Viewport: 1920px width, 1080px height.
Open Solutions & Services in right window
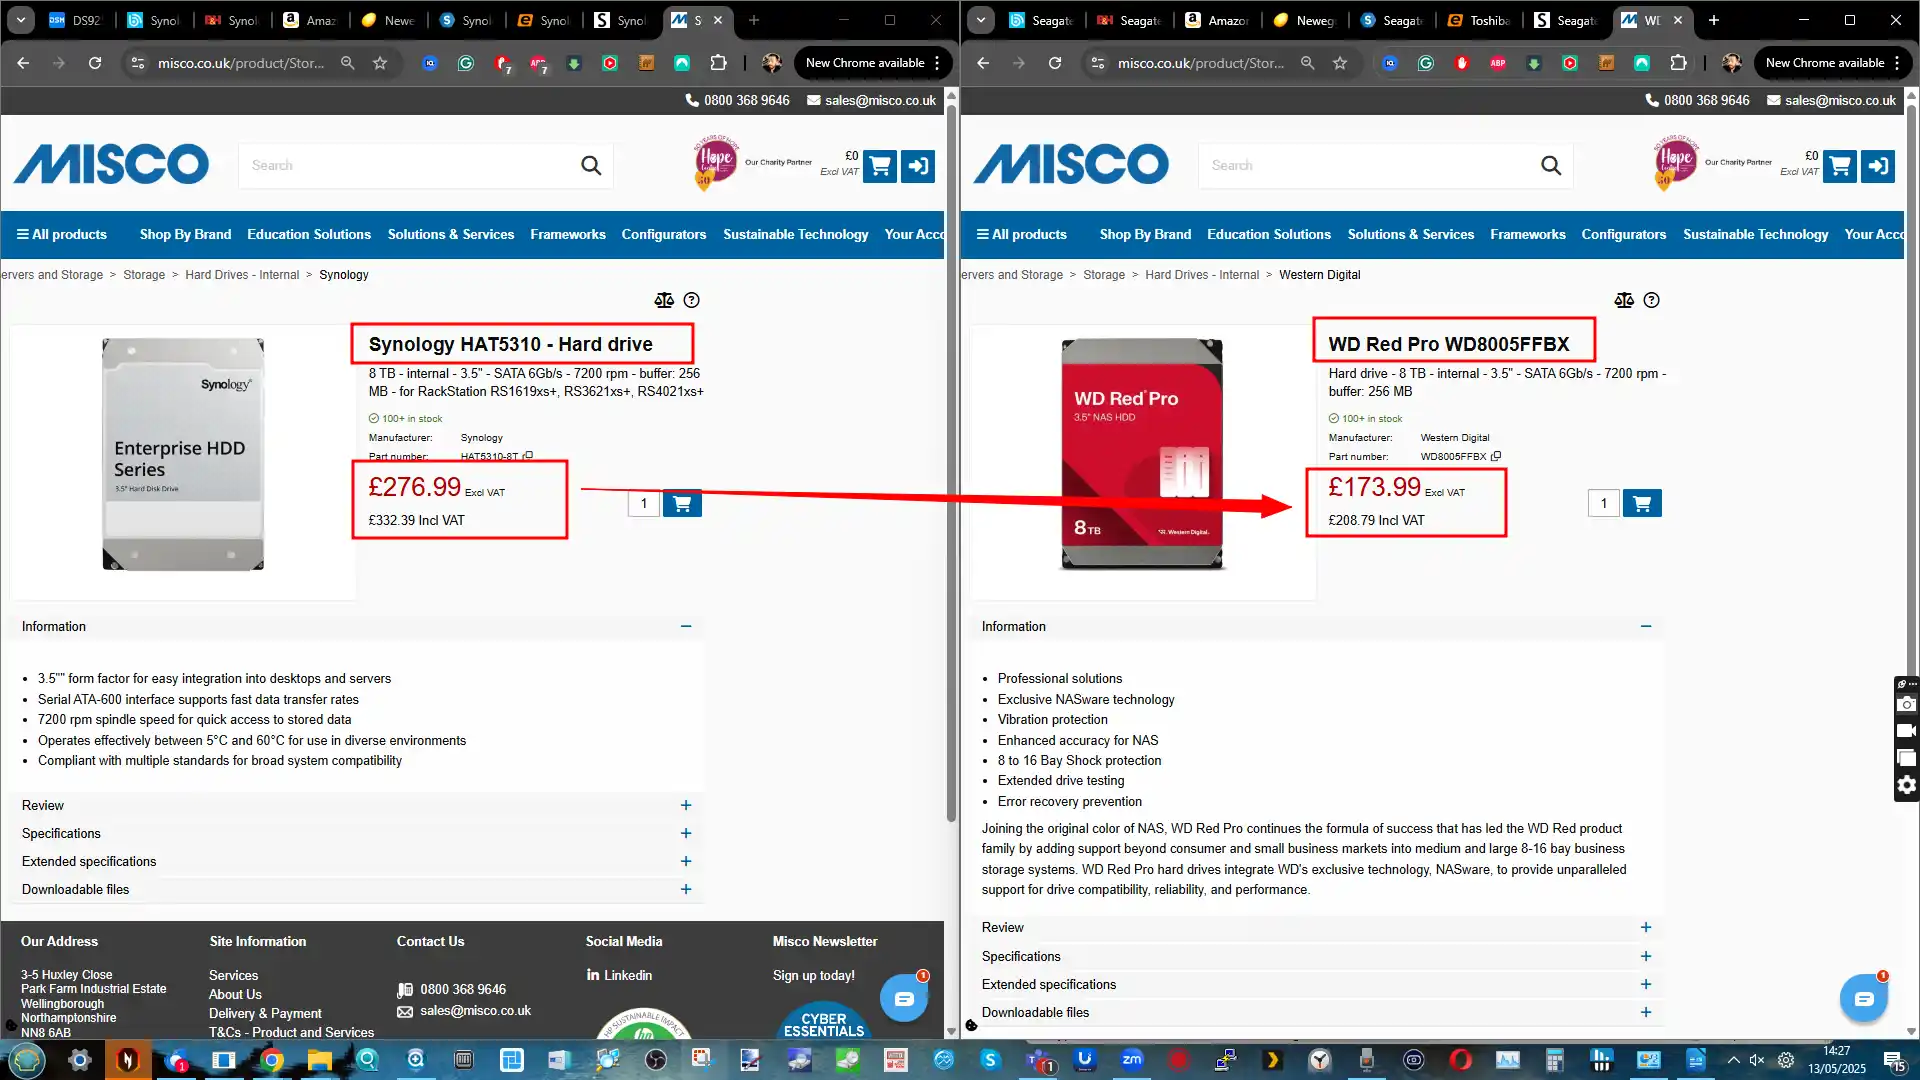pyautogui.click(x=1411, y=234)
